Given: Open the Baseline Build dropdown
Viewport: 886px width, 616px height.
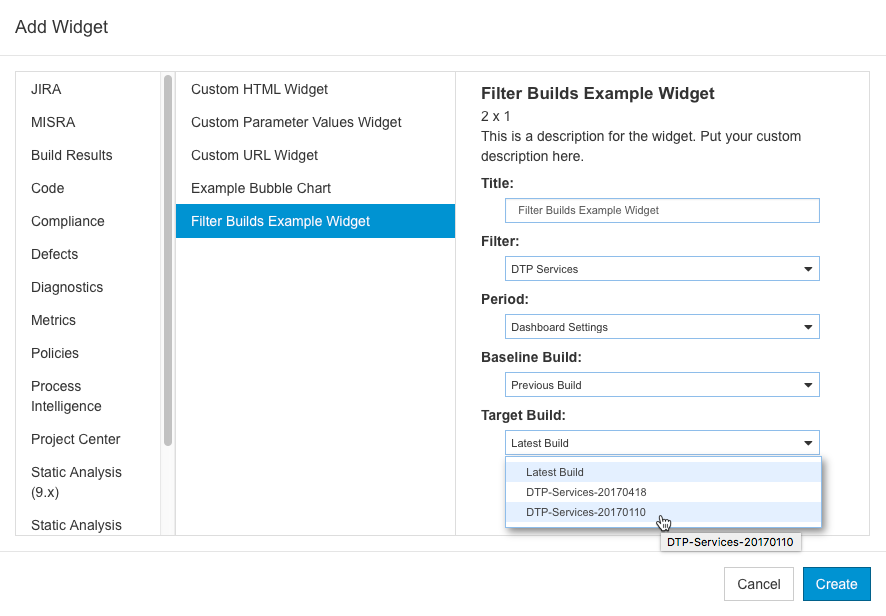Looking at the screenshot, I should 662,385.
